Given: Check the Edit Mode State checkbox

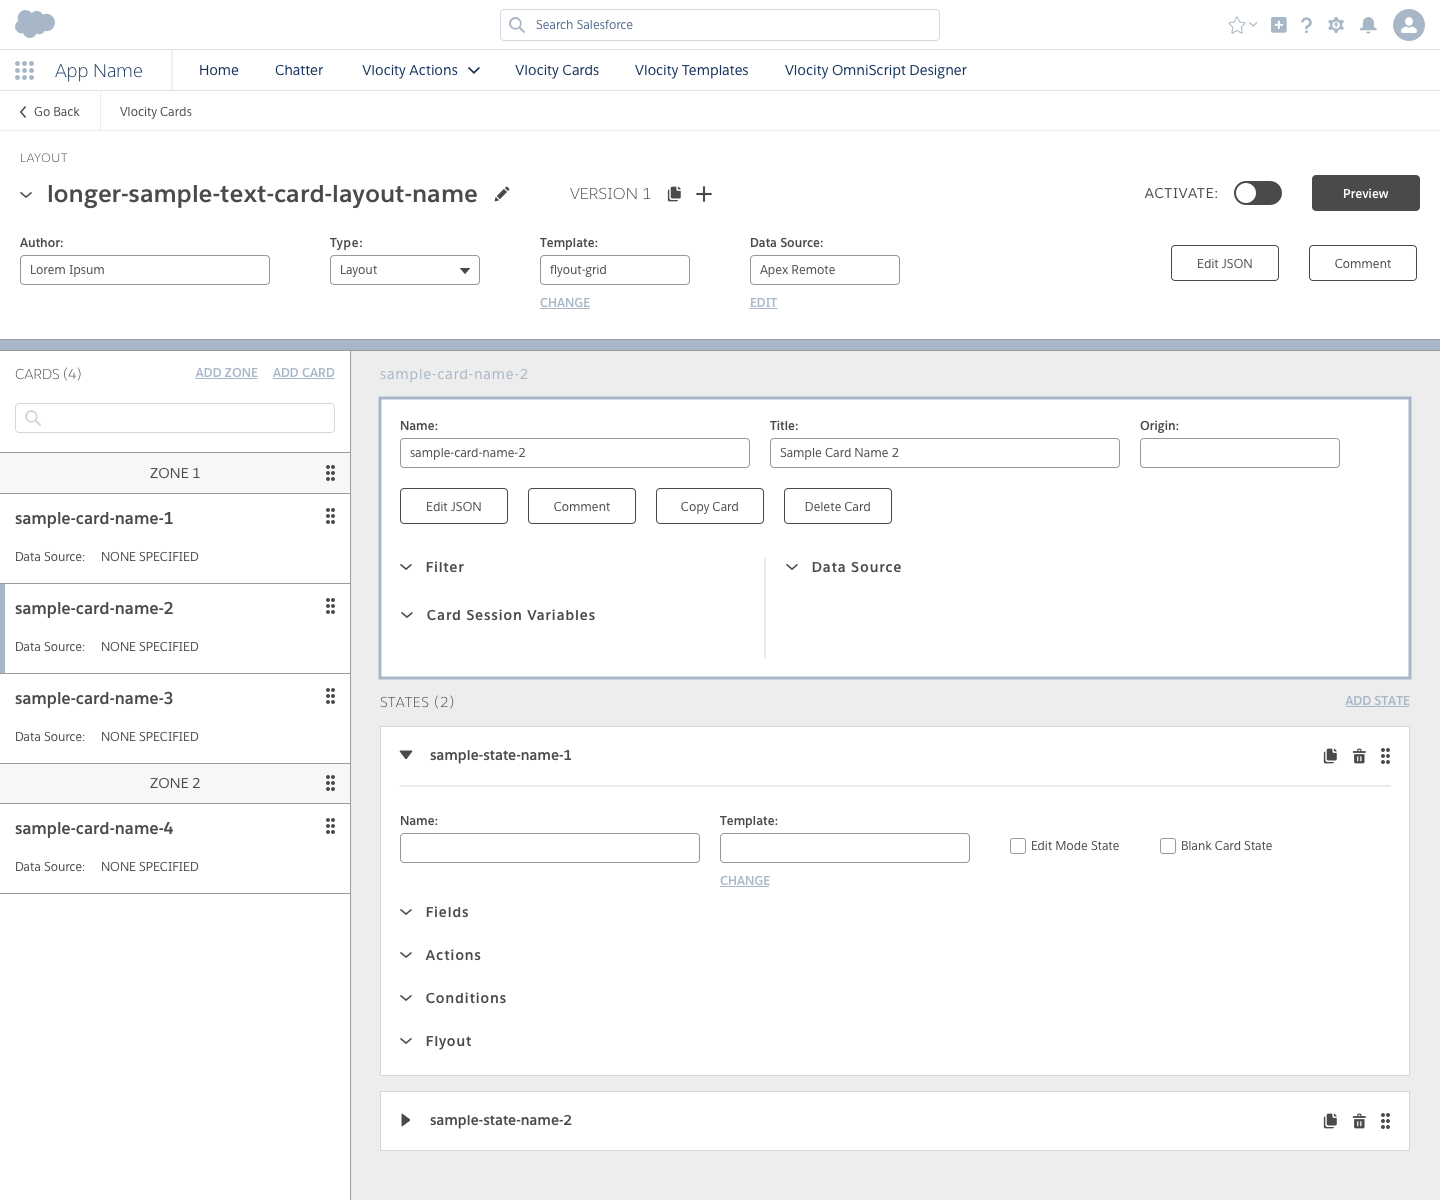Looking at the screenshot, I should click(1018, 846).
